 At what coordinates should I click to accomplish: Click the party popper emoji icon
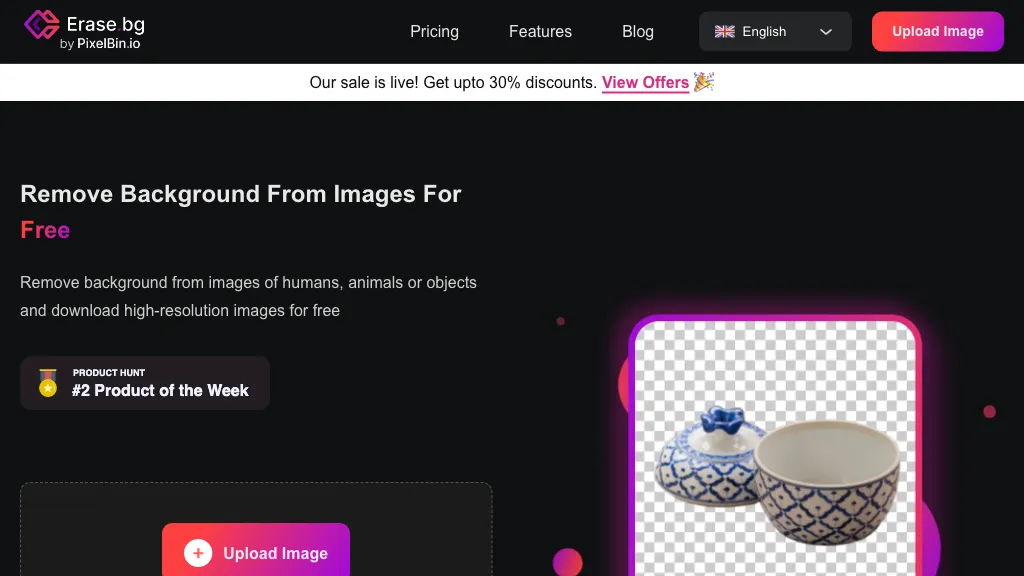[x=703, y=82]
